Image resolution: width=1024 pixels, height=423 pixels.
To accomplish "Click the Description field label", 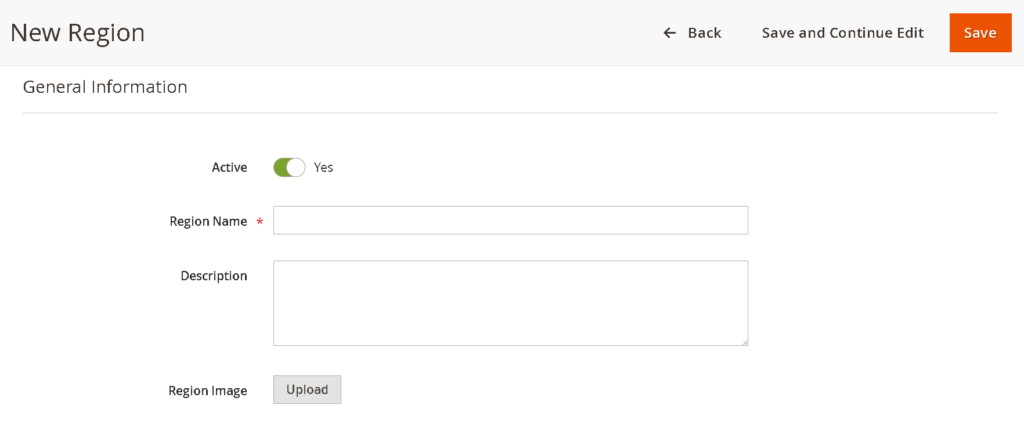I will pyautogui.click(x=213, y=275).
